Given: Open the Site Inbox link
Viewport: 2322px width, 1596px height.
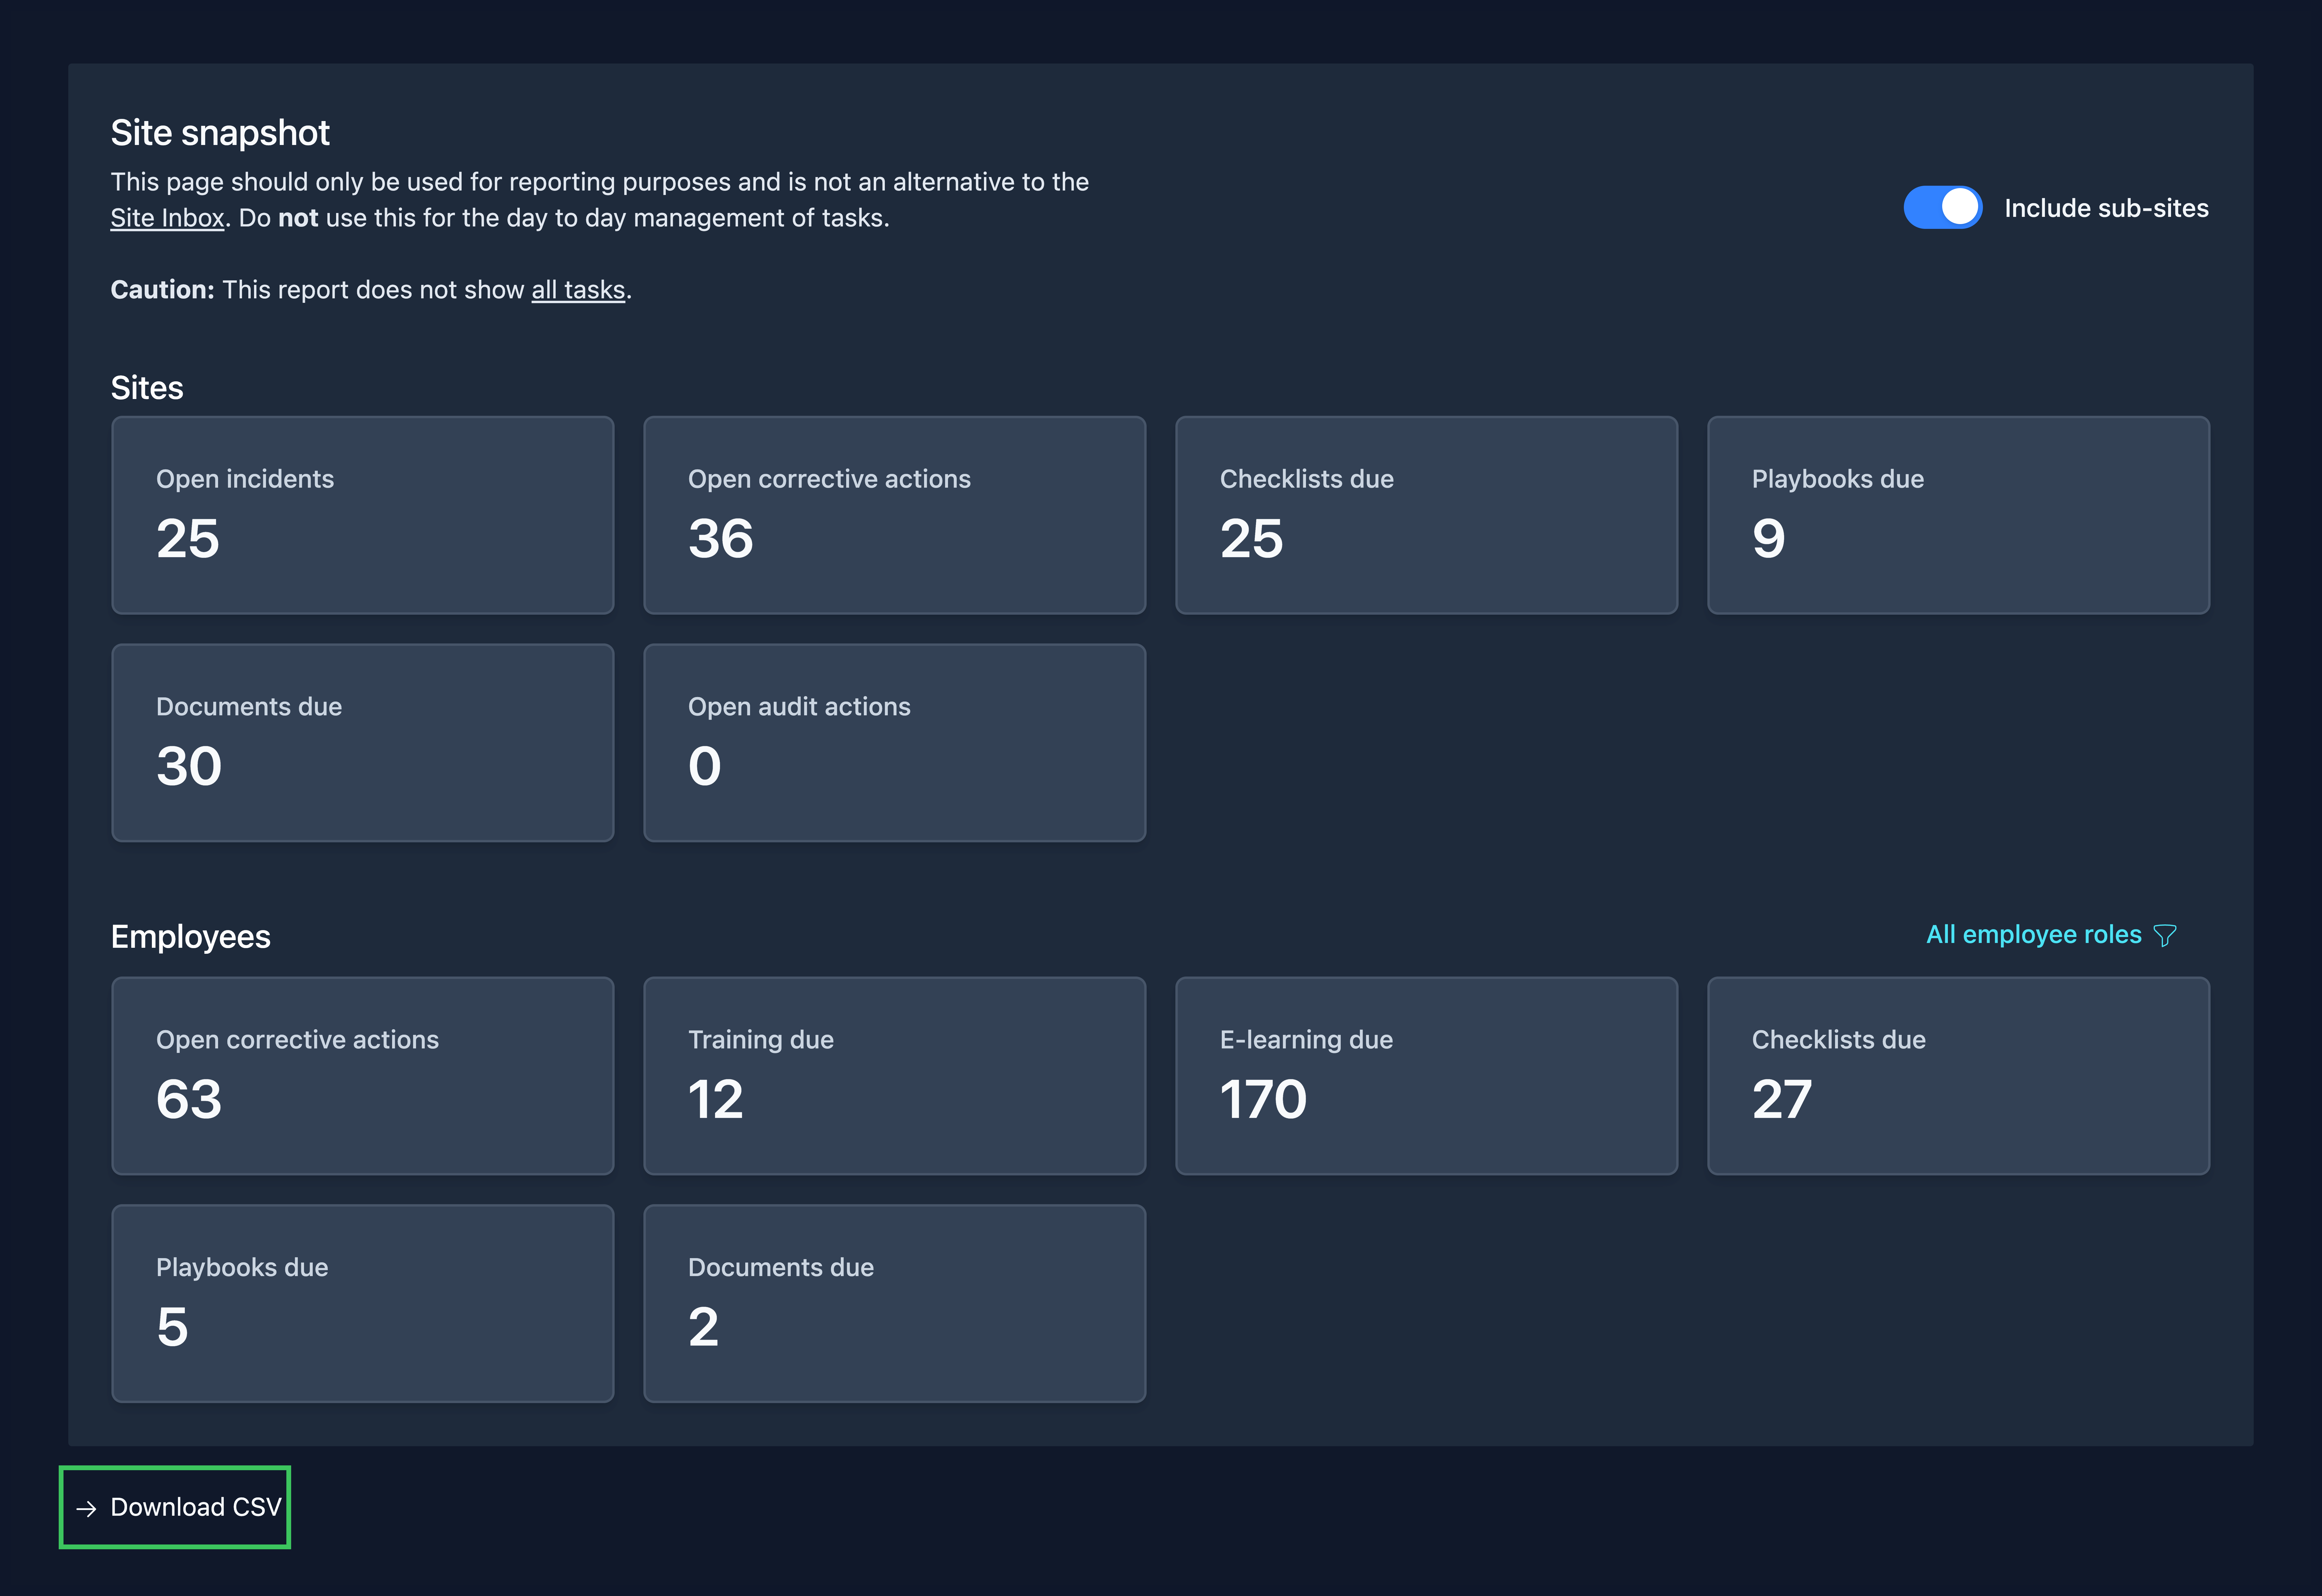Looking at the screenshot, I should point(167,218).
